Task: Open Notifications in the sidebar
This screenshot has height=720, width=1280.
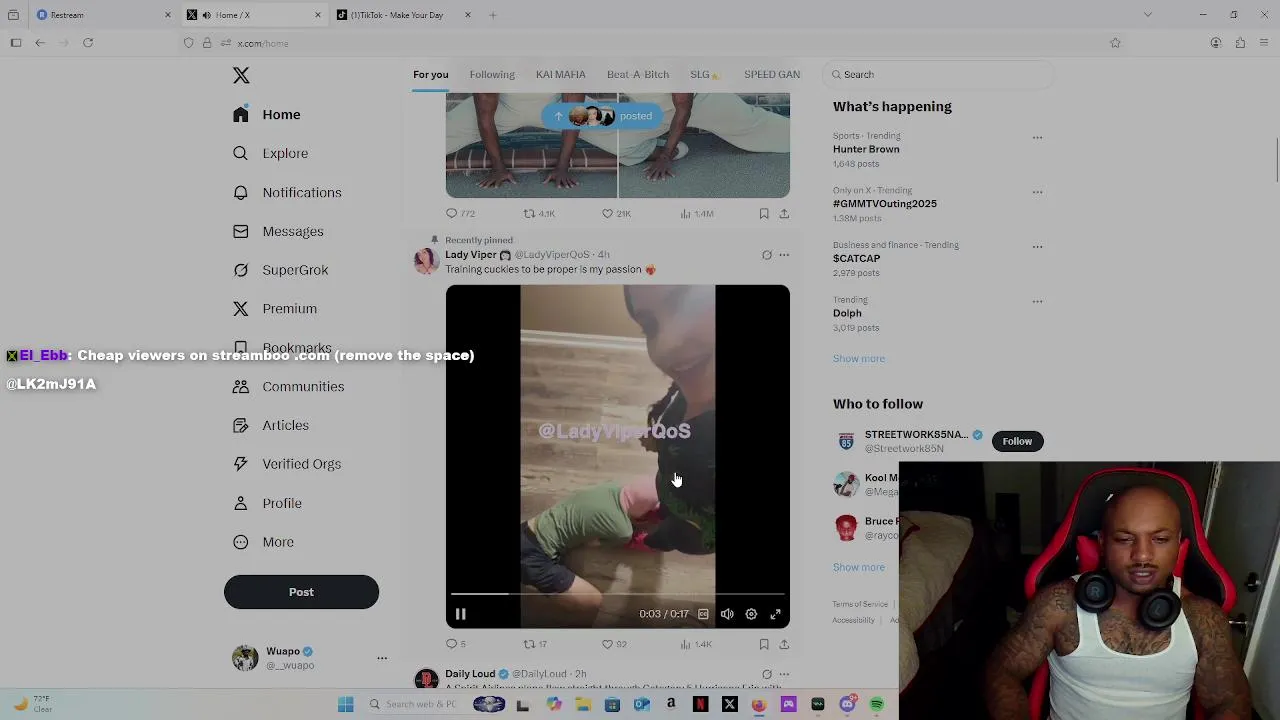Action: tap(287, 192)
